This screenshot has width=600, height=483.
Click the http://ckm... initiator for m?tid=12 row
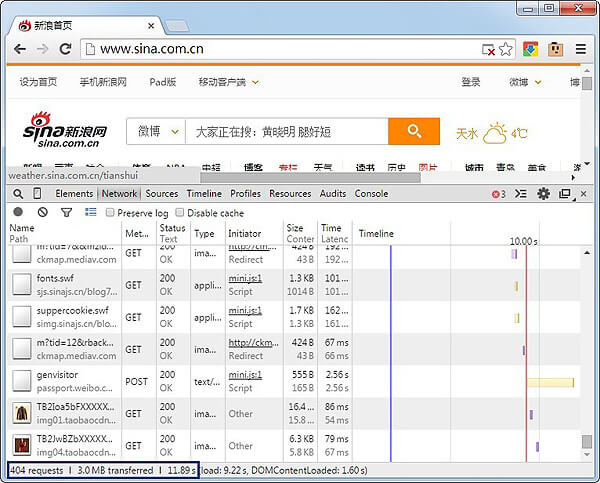(253, 343)
